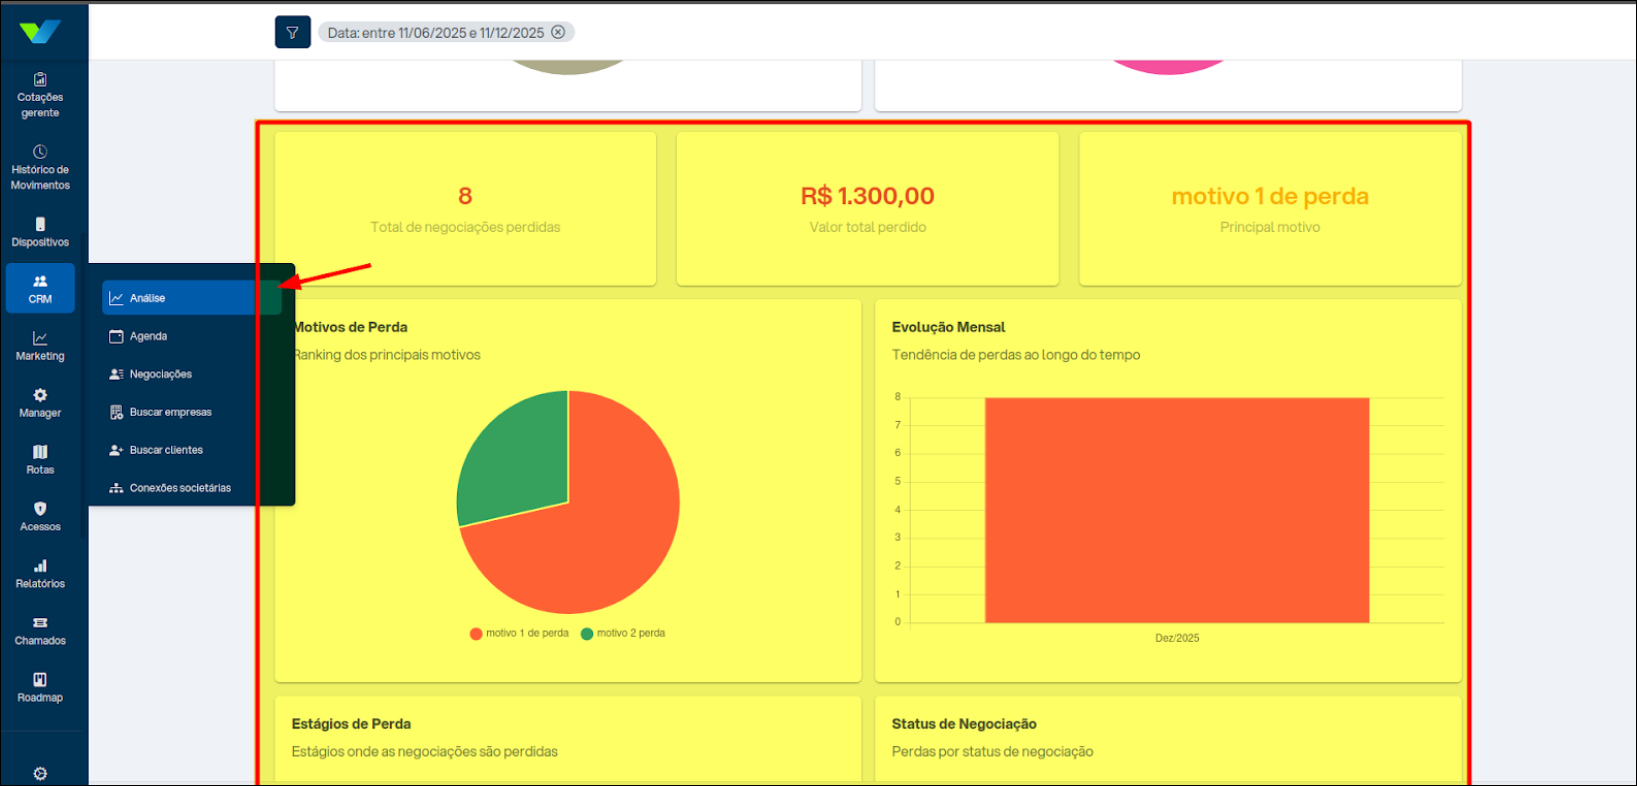This screenshot has height=786, width=1637.
Task: Toggle 'motivo 1 de perda' legend item
Action: pyautogui.click(x=520, y=633)
